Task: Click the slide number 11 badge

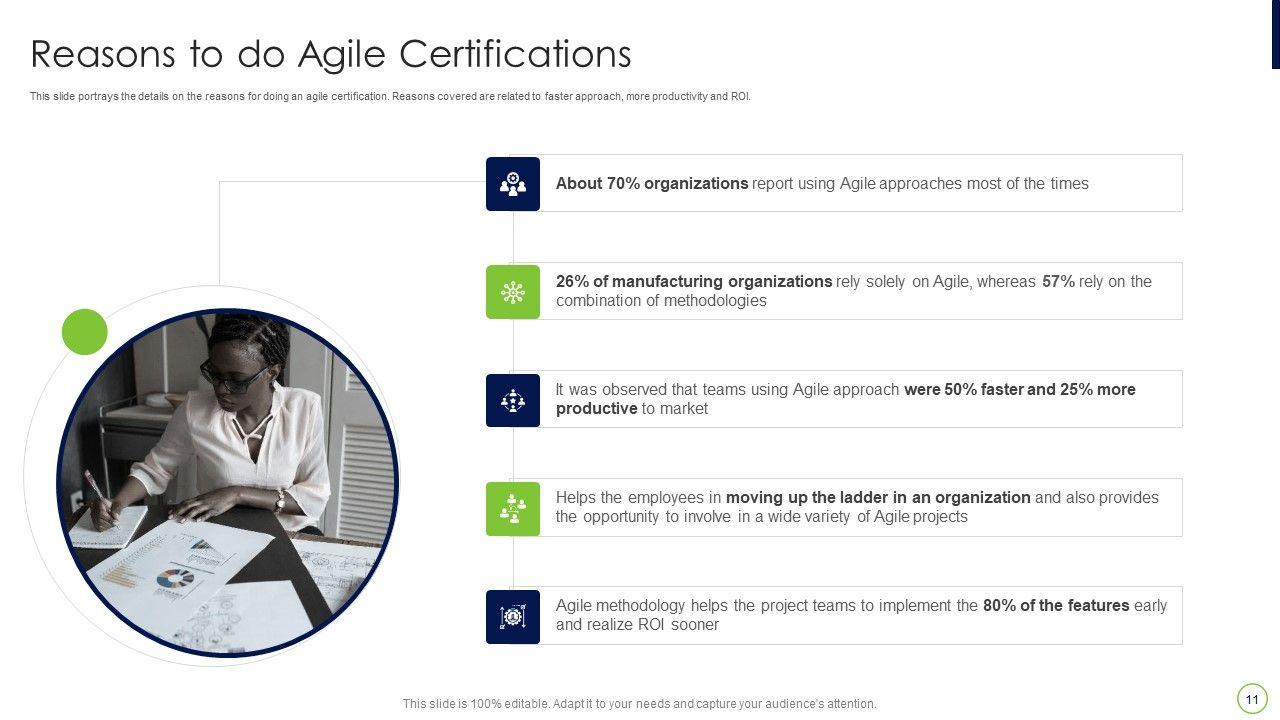Action: pos(1252,698)
